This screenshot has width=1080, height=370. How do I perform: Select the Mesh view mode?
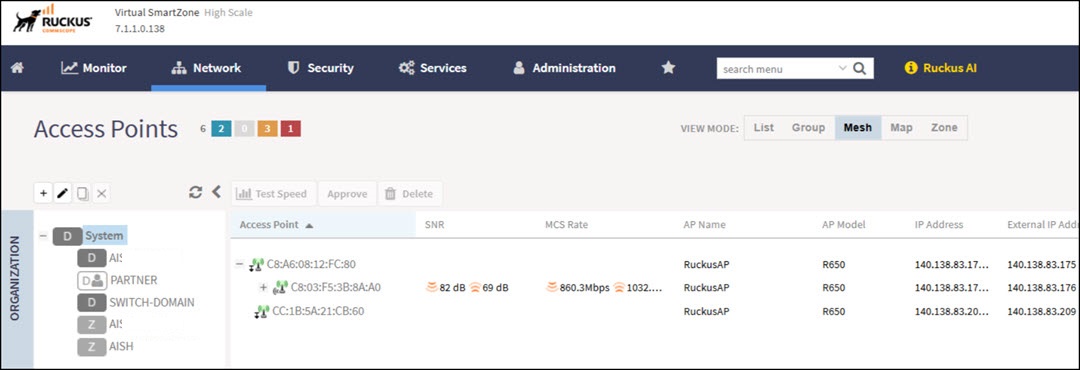[x=858, y=127]
